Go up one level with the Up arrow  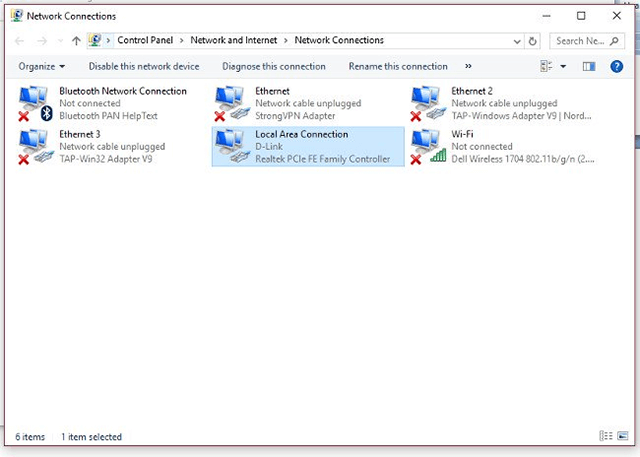[x=76, y=41]
